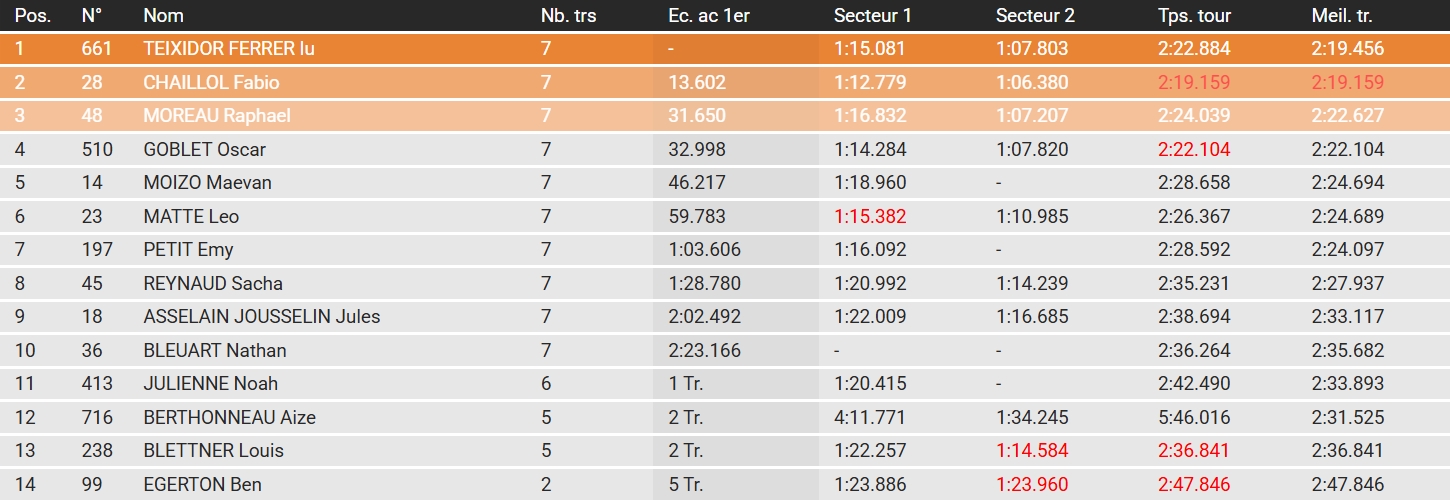Viewport: 1450px width, 500px height.
Task: Click the "Pos." column header
Action: [33, 16]
